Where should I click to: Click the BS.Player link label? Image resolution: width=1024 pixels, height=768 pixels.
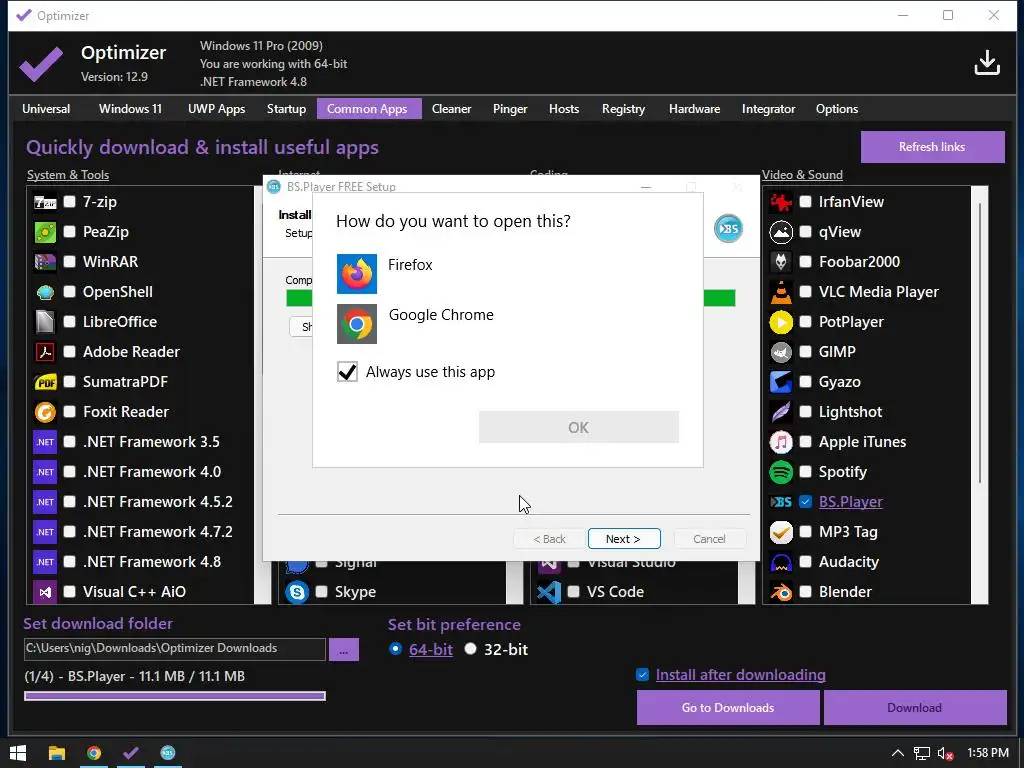pos(850,502)
